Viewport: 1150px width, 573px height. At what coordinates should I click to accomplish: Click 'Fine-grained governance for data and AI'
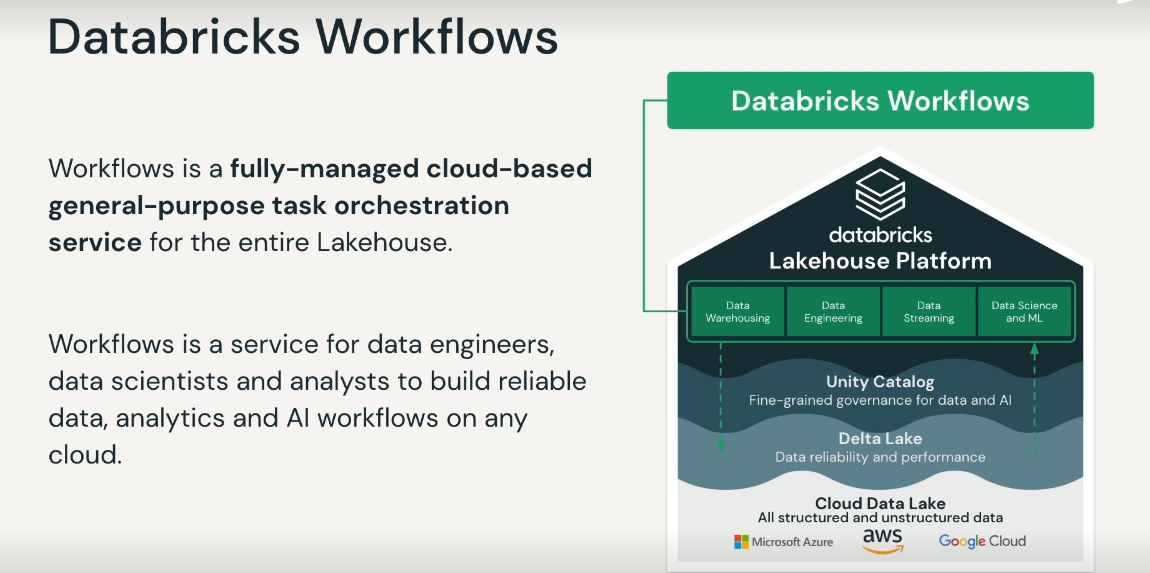tap(880, 401)
